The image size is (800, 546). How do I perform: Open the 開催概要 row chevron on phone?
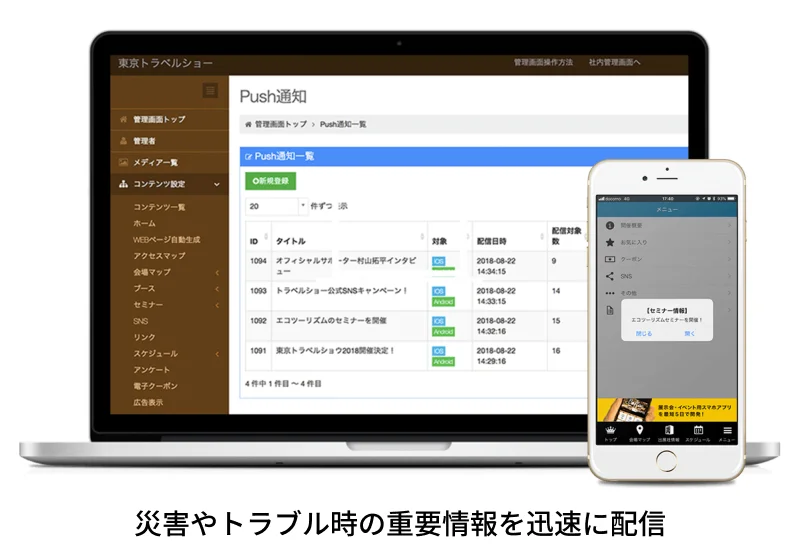(729, 225)
